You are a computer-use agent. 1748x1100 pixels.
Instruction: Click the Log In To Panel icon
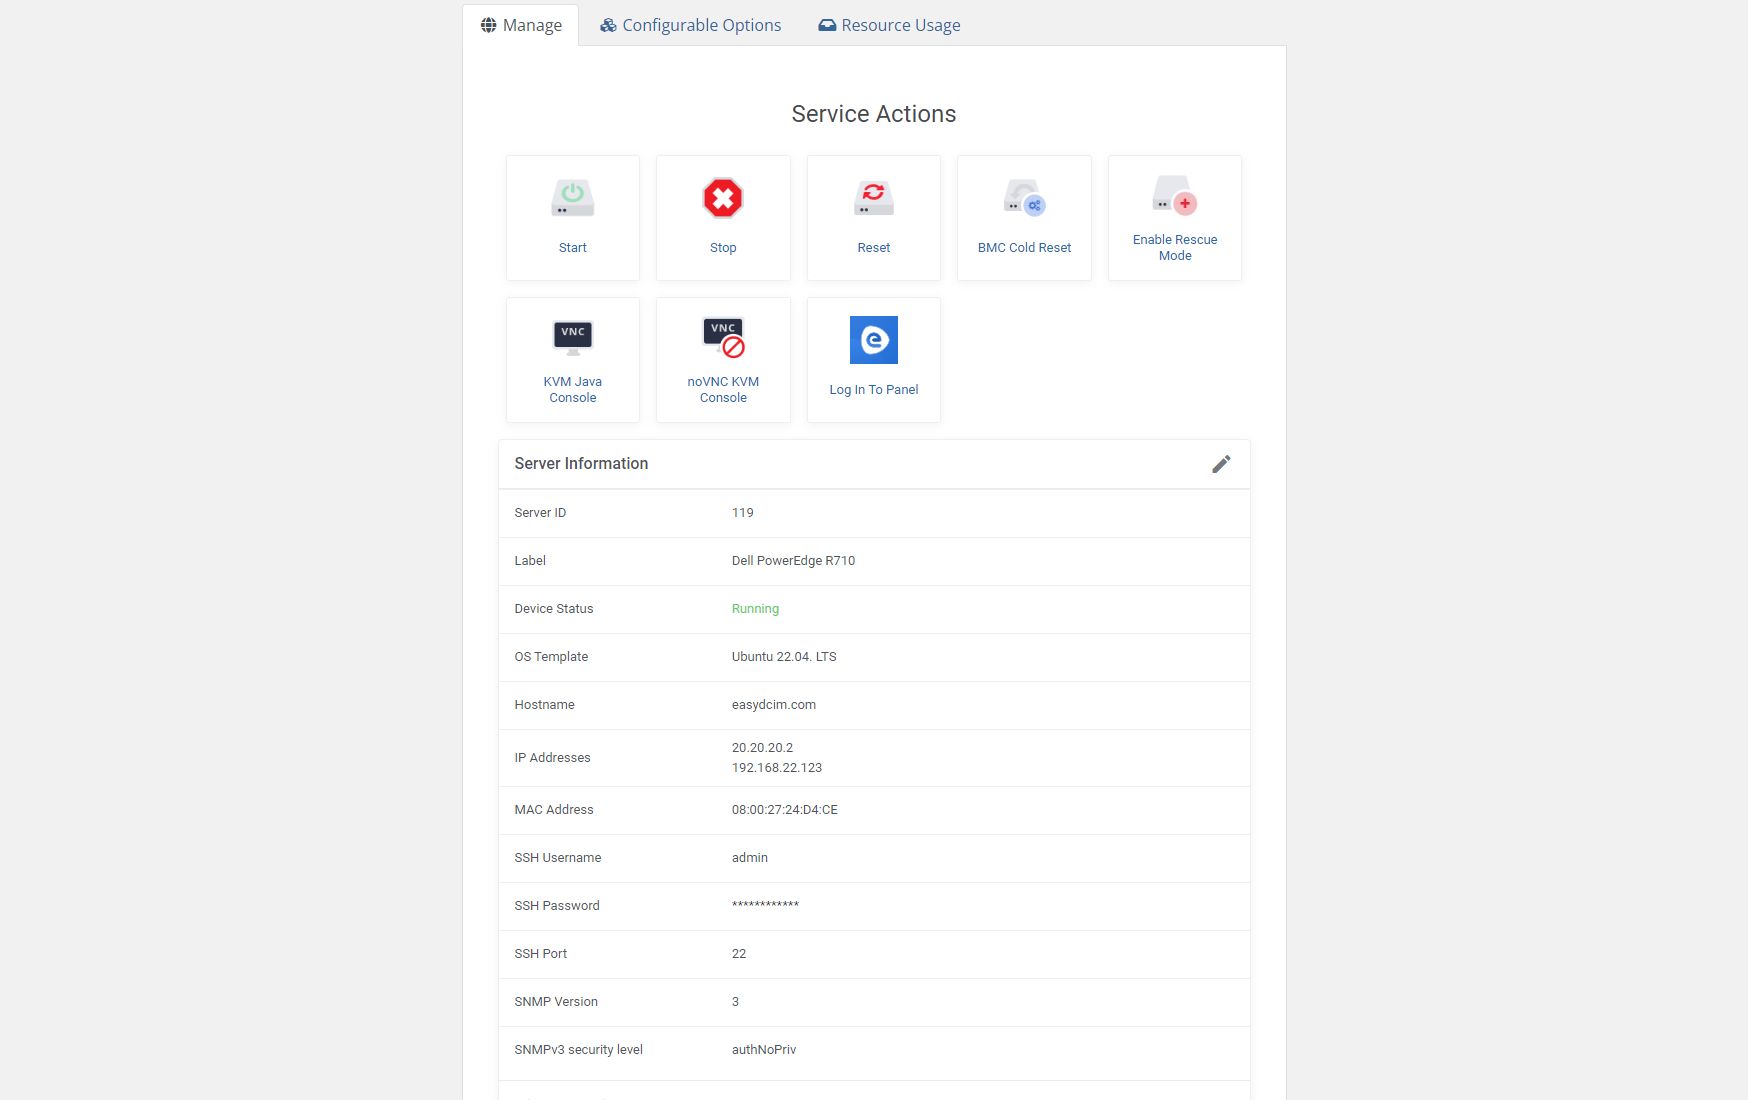(873, 340)
